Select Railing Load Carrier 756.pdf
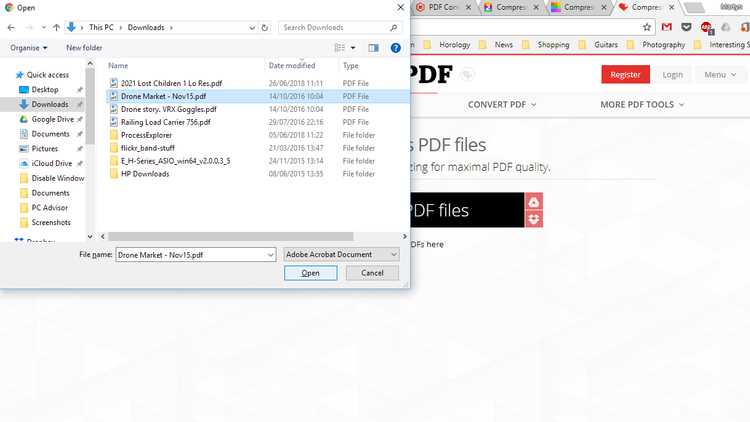 coord(165,122)
